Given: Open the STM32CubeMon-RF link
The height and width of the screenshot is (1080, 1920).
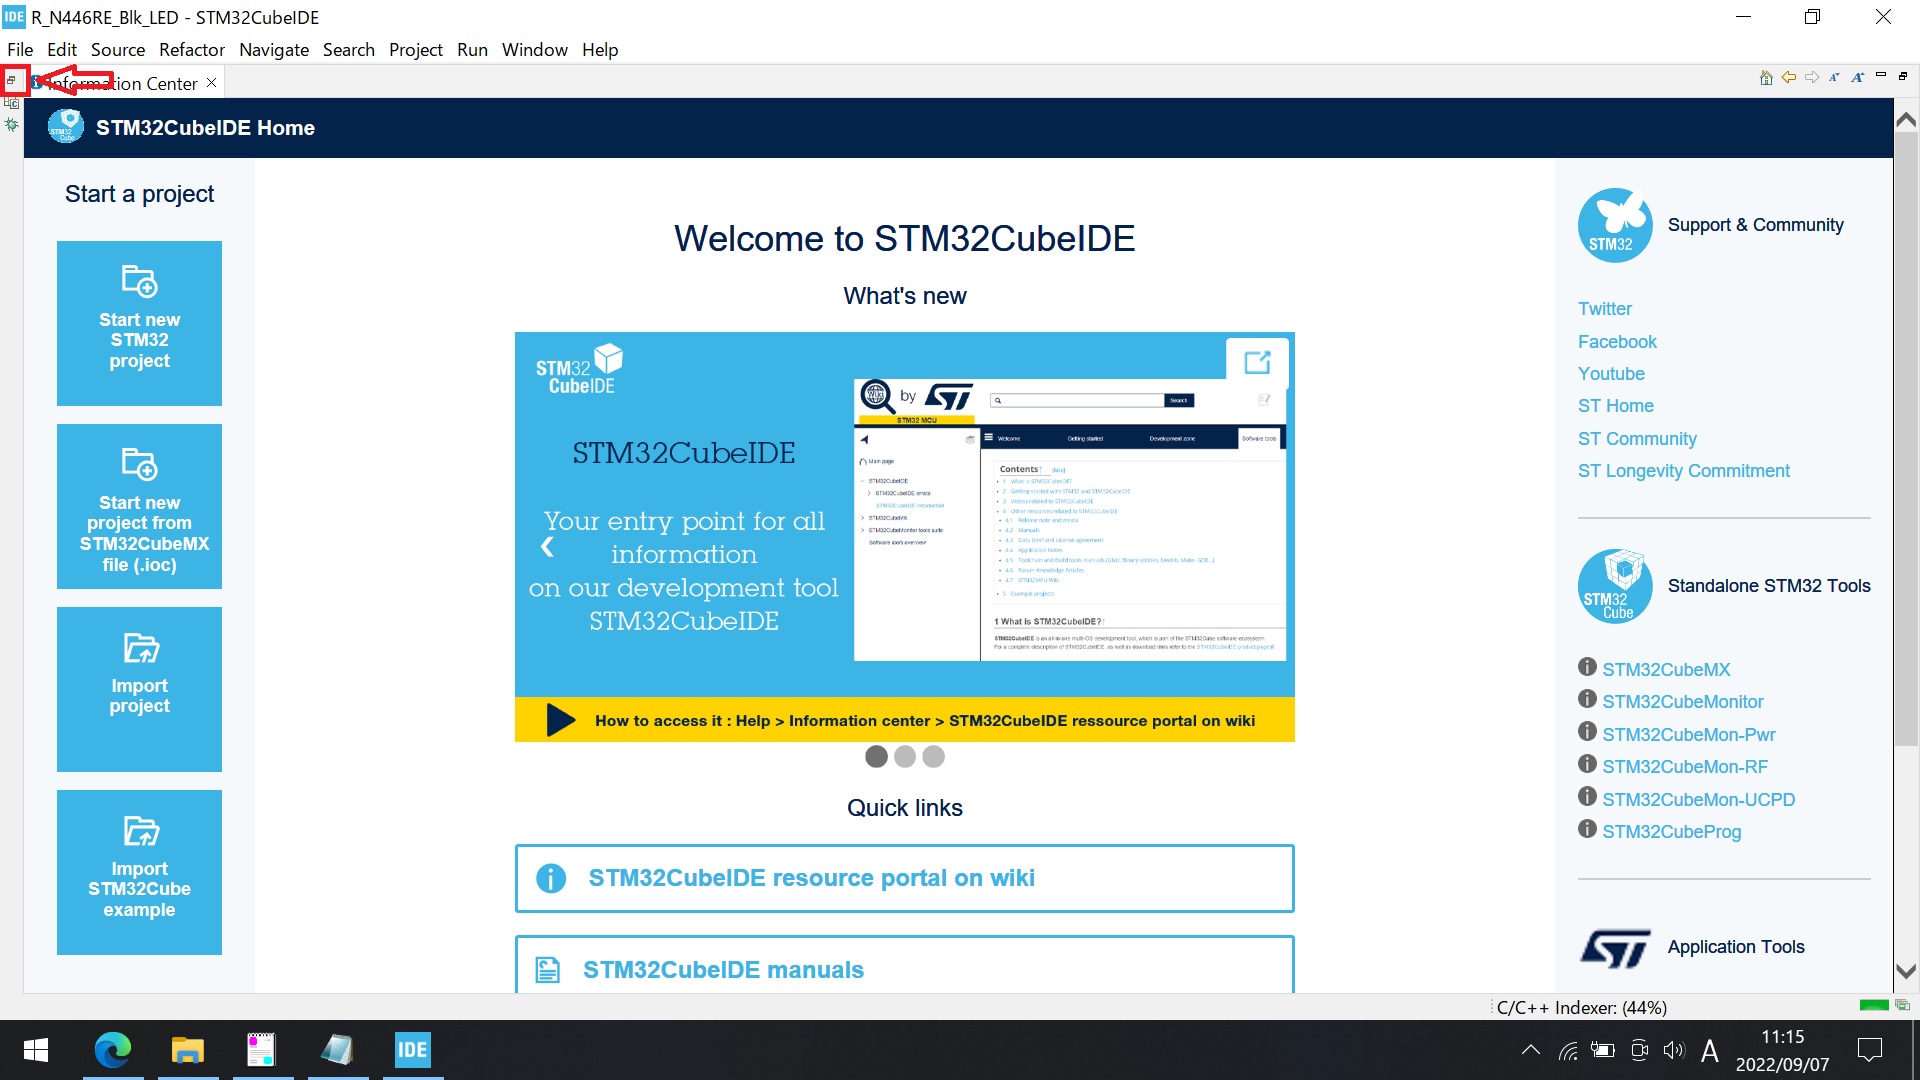Looking at the screenshot, I should [x=1685, y=767].
